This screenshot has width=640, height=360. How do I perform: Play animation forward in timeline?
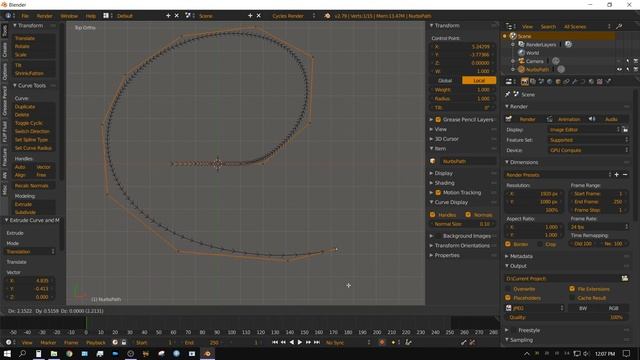tap(300, 342)
